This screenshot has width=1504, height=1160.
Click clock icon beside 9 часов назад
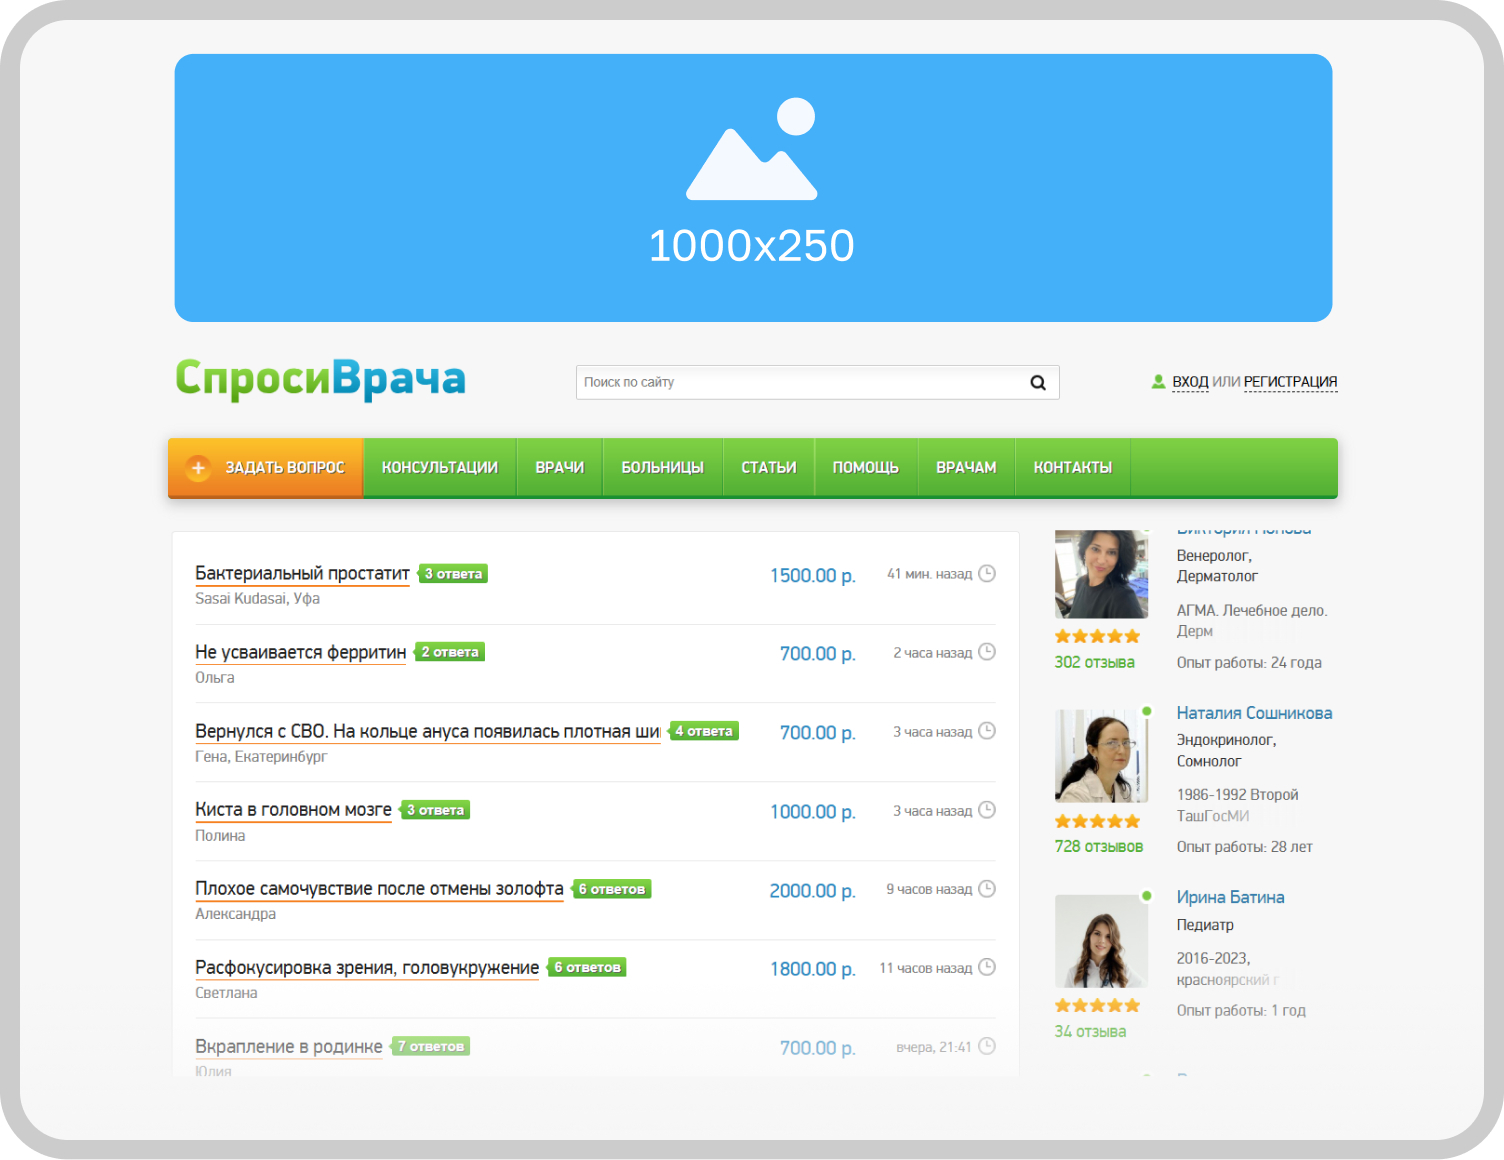coord(986,889)
